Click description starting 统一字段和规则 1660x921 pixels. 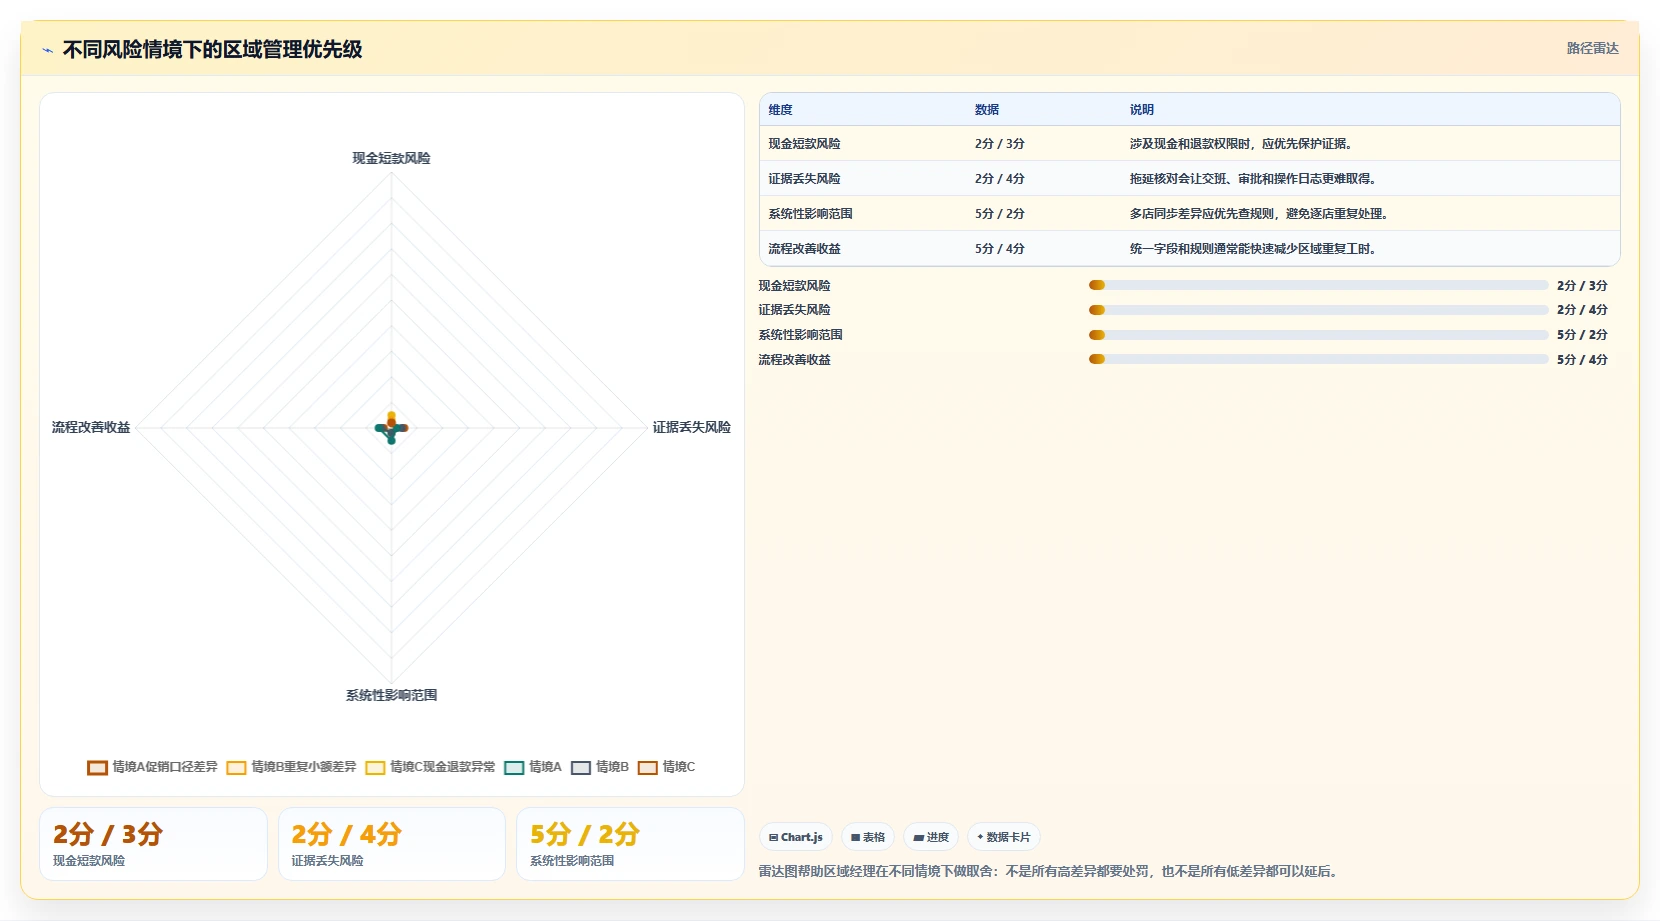tap(1255, 249)
